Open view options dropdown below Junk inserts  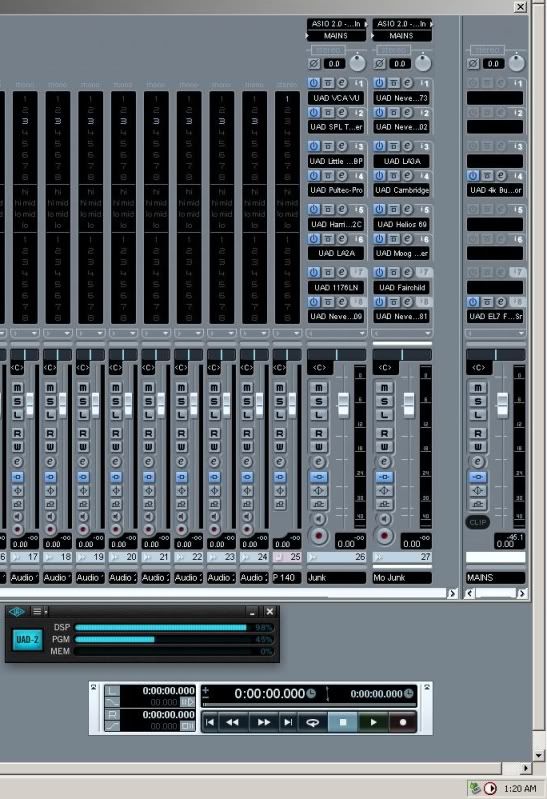click(x=336, y=333)
